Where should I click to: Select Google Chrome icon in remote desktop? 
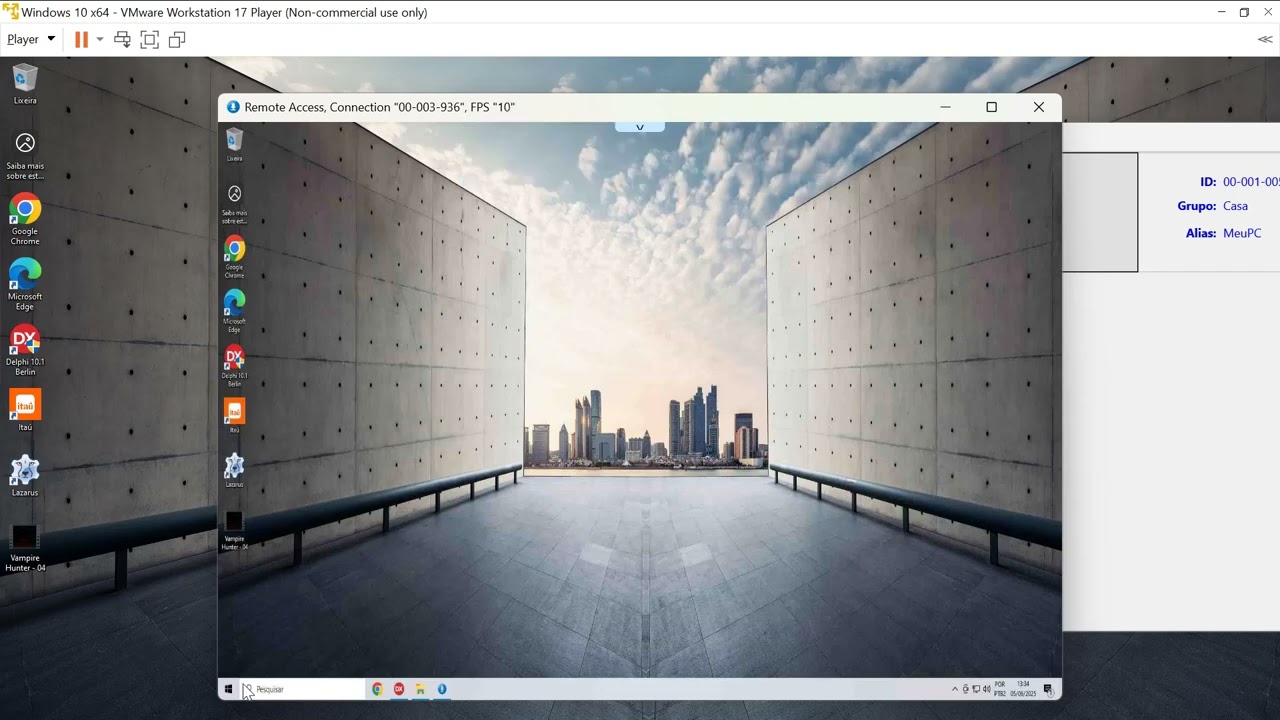(234, 256)
